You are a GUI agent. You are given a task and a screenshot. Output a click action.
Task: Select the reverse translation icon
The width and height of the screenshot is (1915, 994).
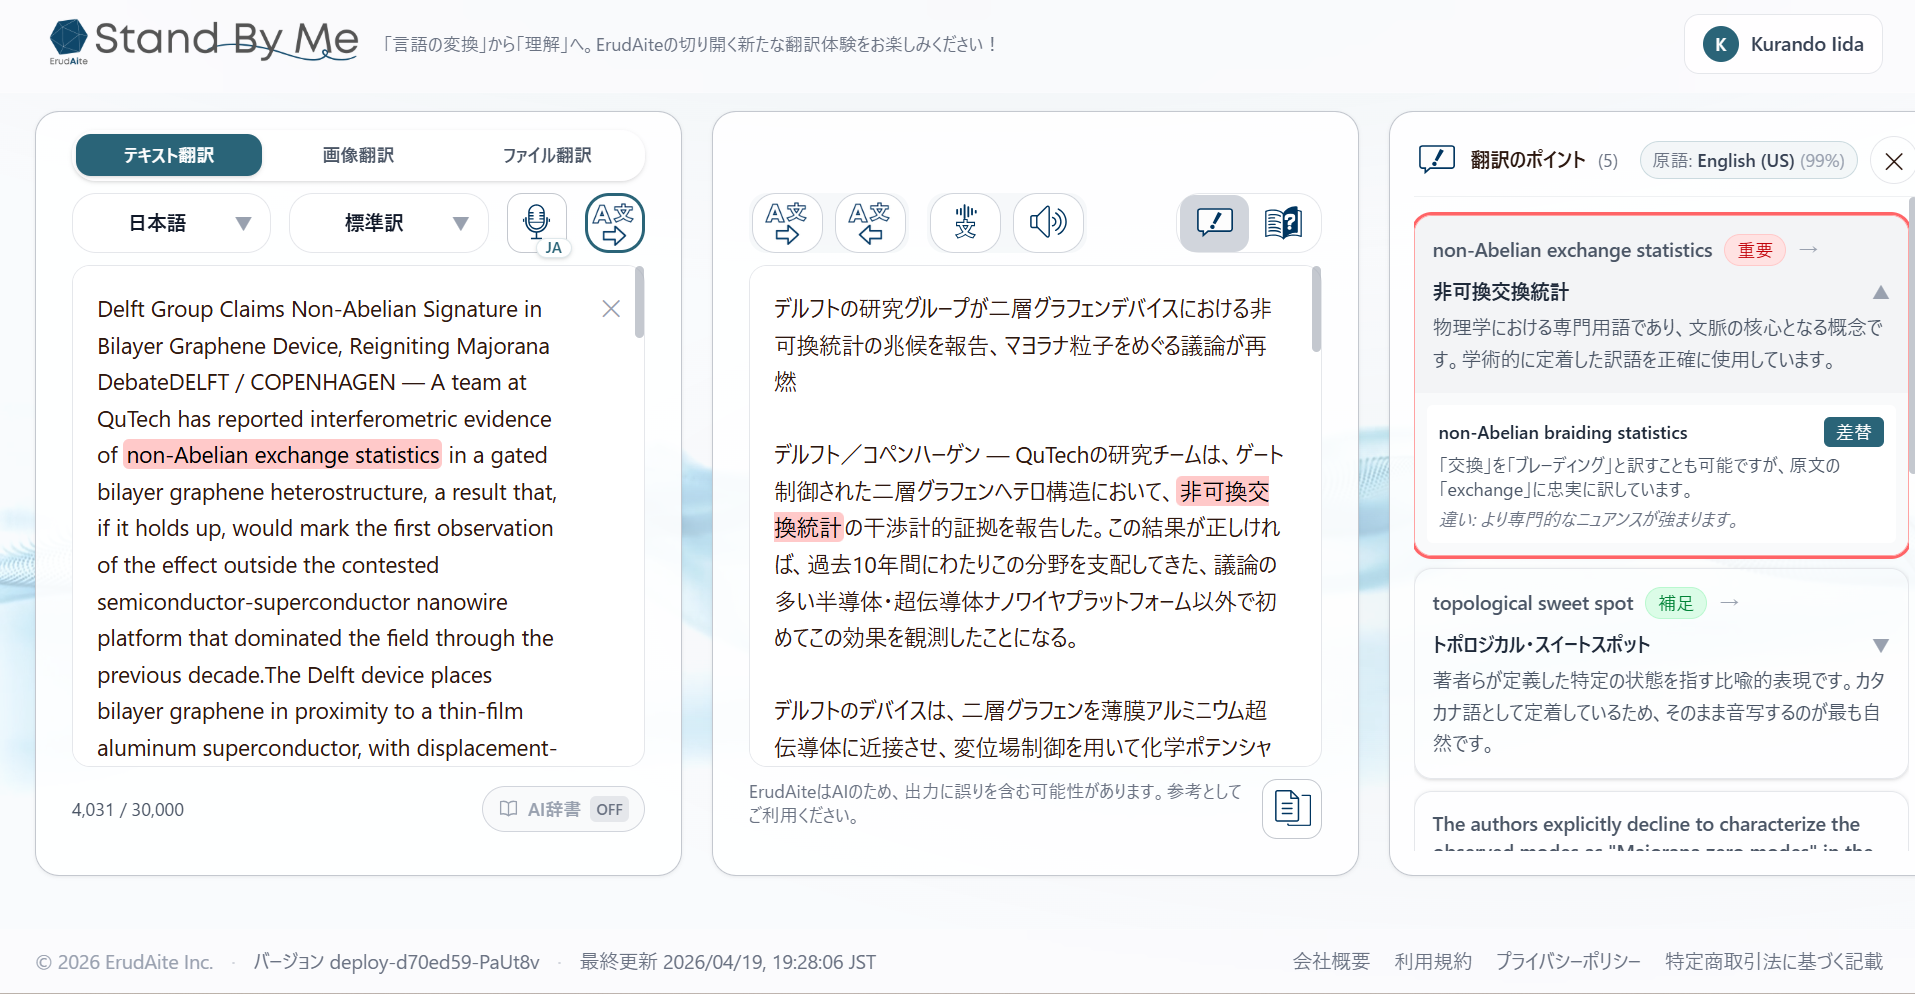[870, 222]
